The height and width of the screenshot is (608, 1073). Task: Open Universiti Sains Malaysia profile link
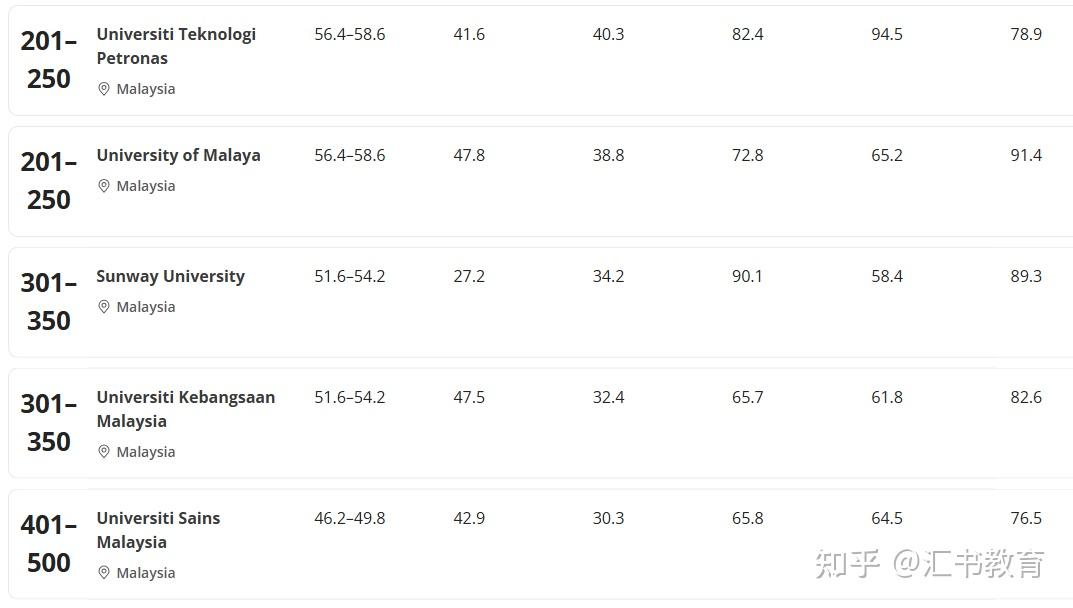(158, 530)
